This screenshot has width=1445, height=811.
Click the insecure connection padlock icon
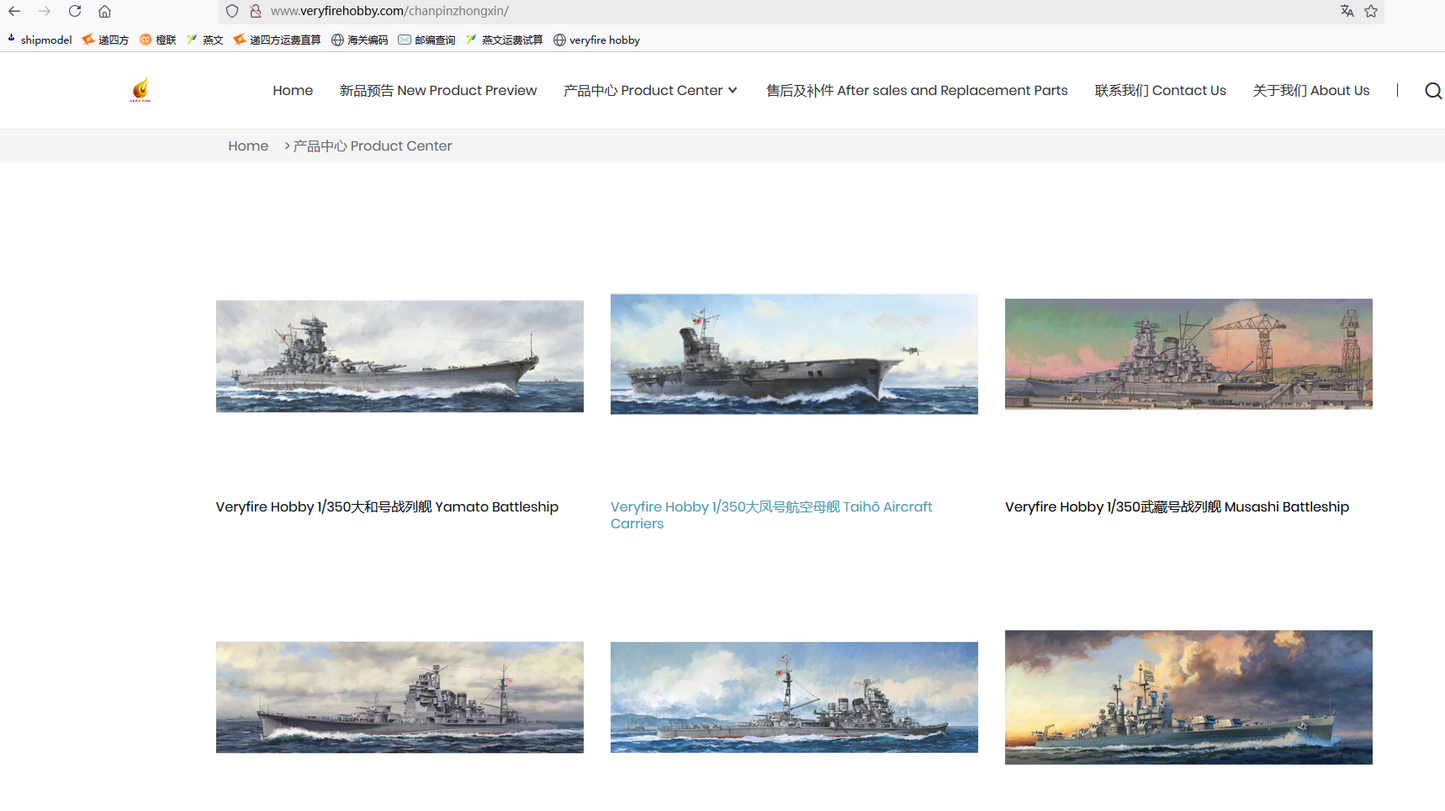click(255, 11)
